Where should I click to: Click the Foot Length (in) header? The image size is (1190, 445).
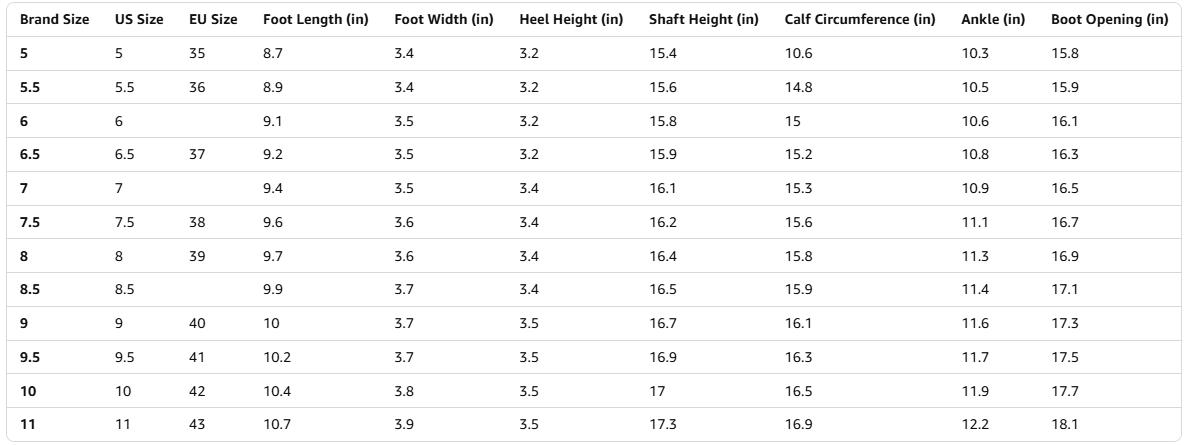(315, 20)
